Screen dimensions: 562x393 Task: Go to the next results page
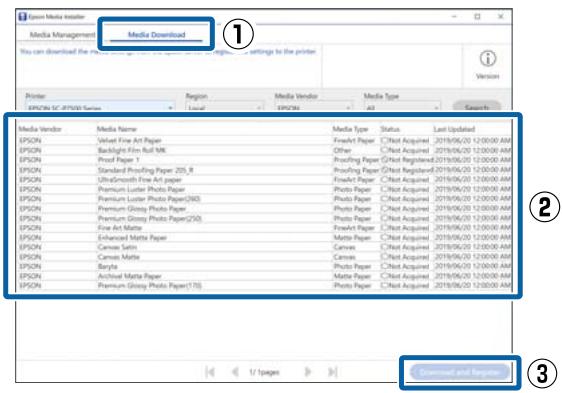coord(308,372)
